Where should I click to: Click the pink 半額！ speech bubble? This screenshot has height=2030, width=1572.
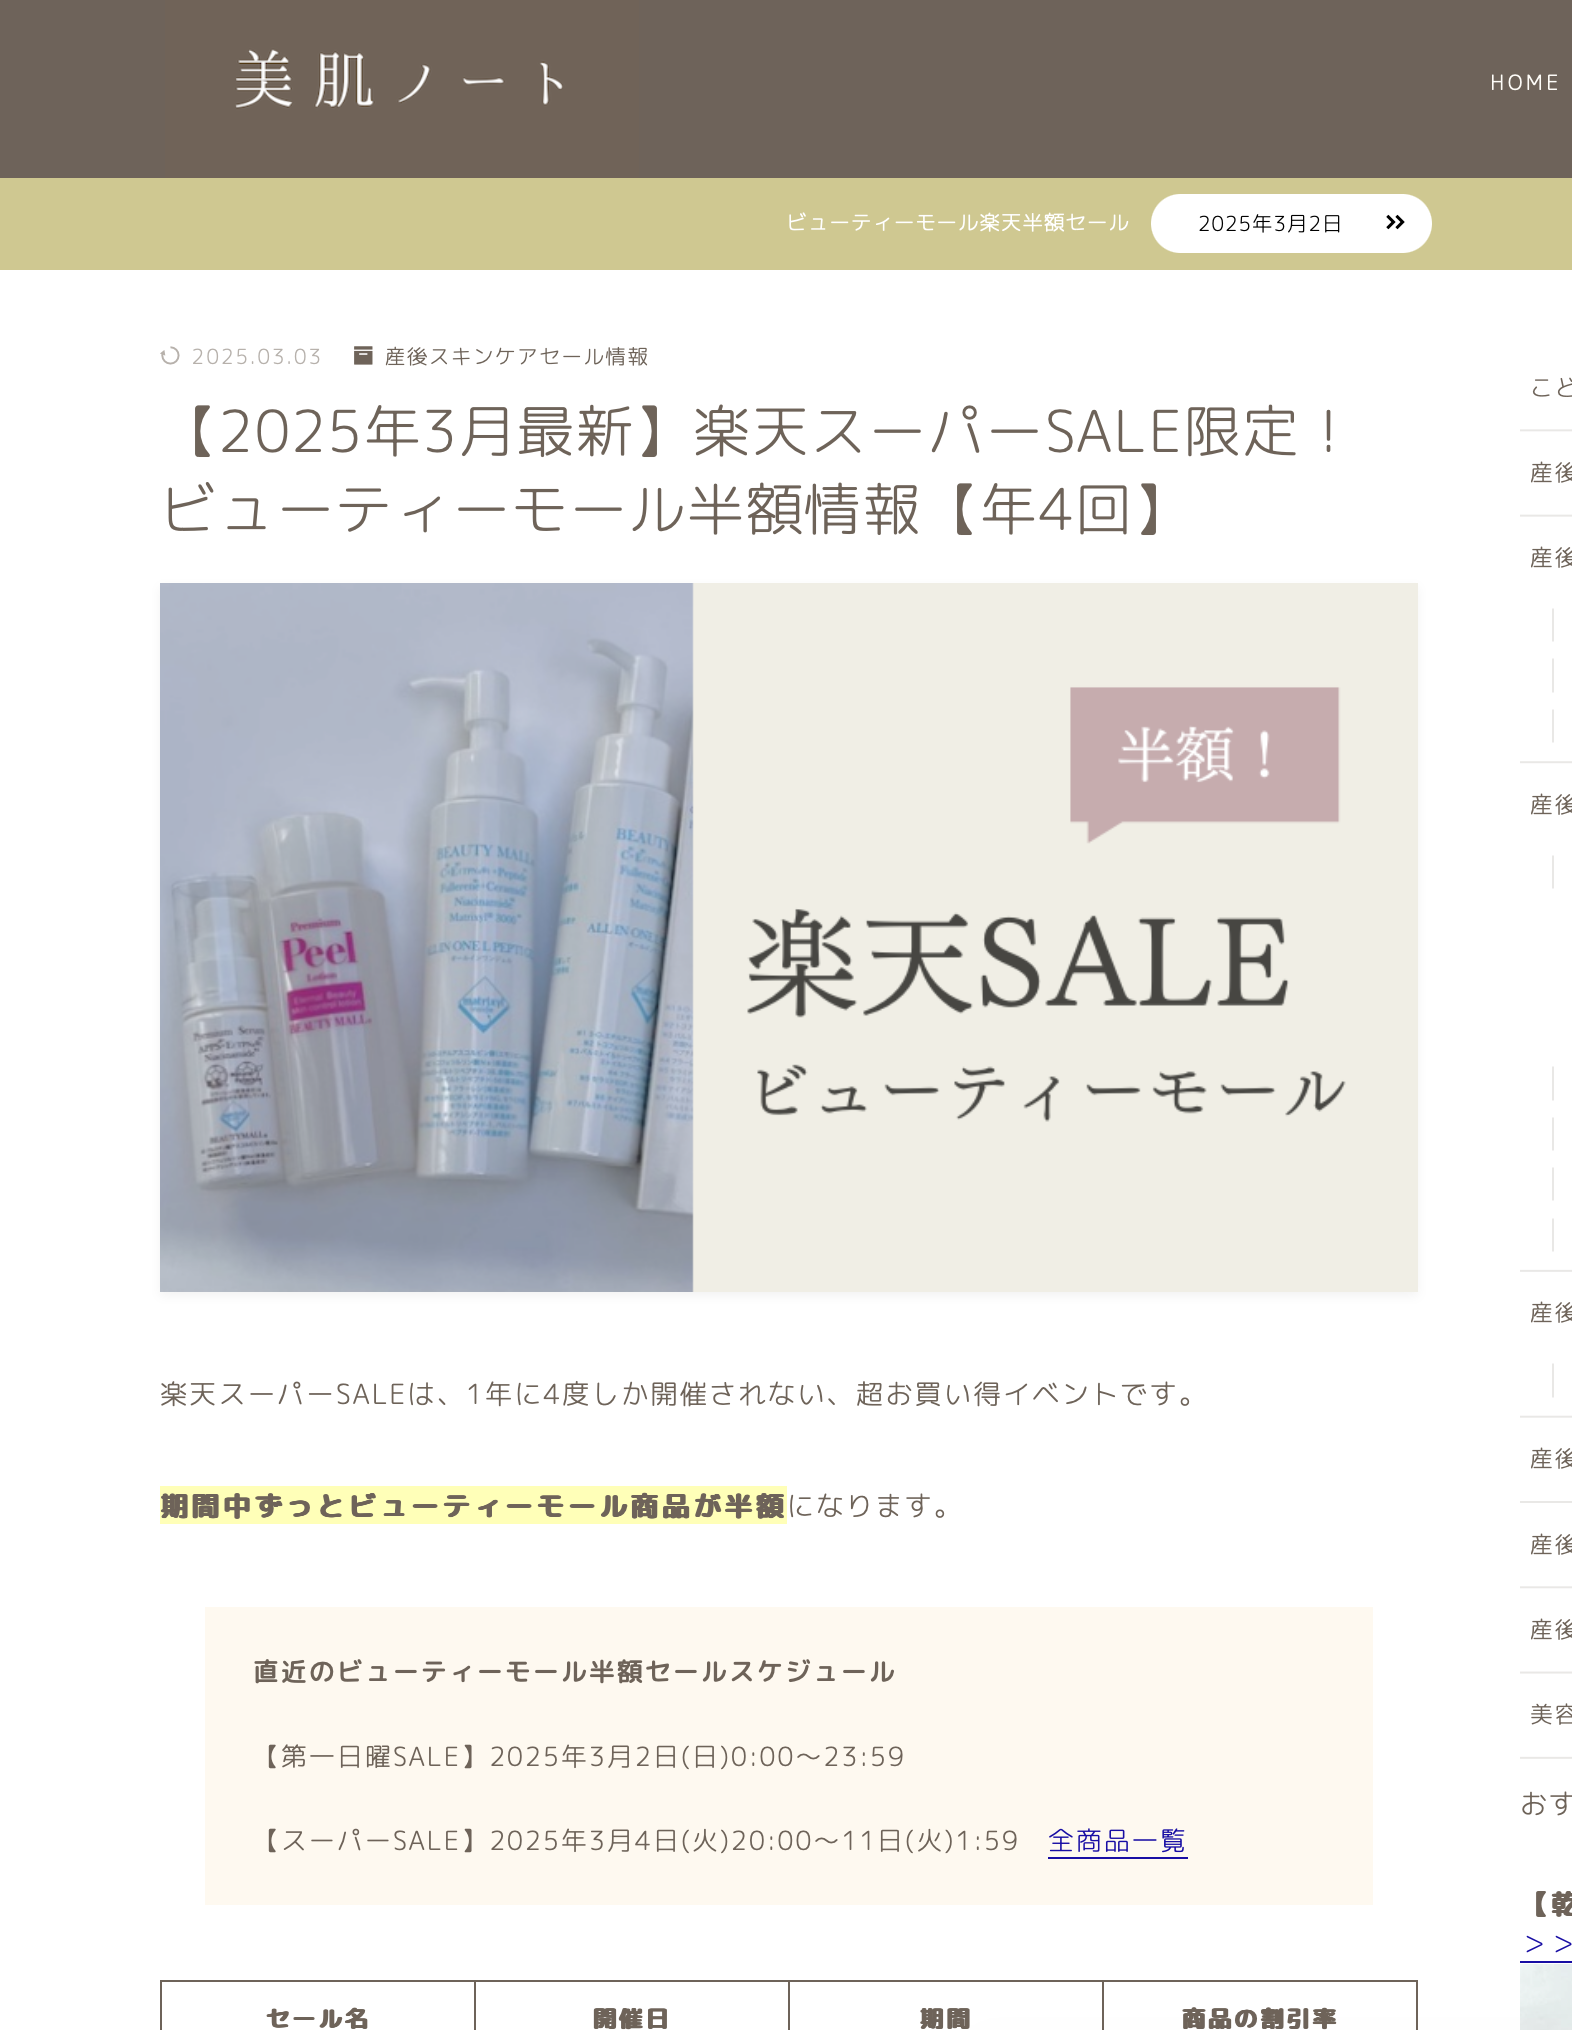click(x=1204, y=762)
